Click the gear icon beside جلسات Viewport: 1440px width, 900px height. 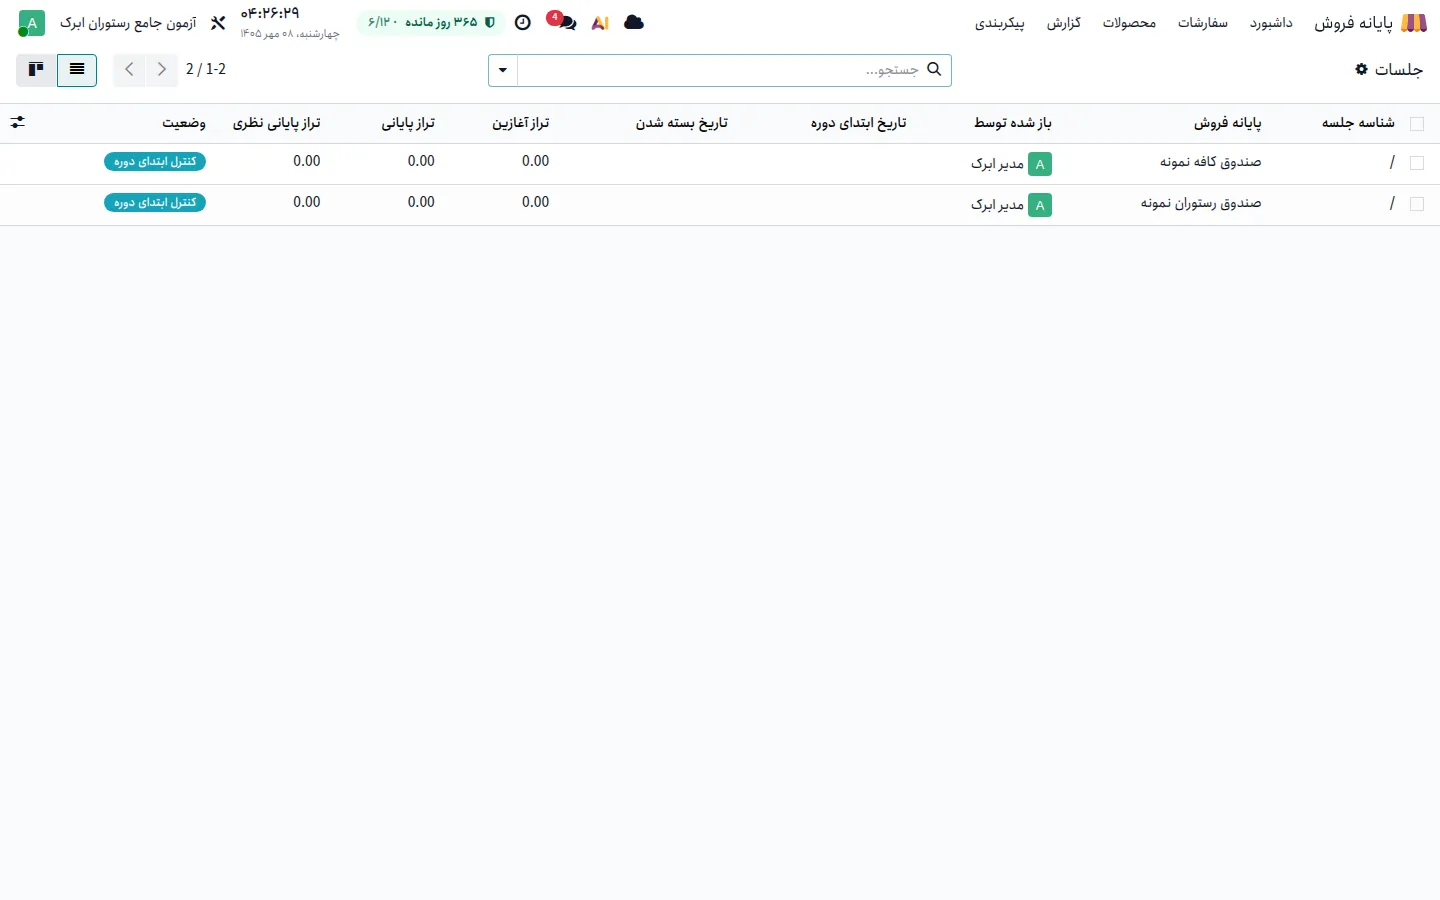coord(1361,69)
